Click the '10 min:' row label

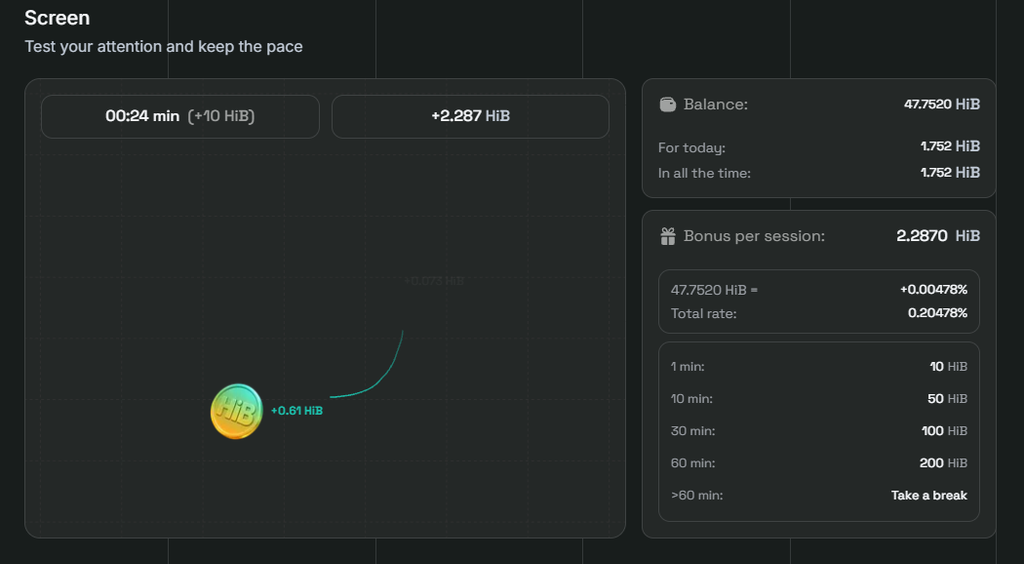(692, 399)
